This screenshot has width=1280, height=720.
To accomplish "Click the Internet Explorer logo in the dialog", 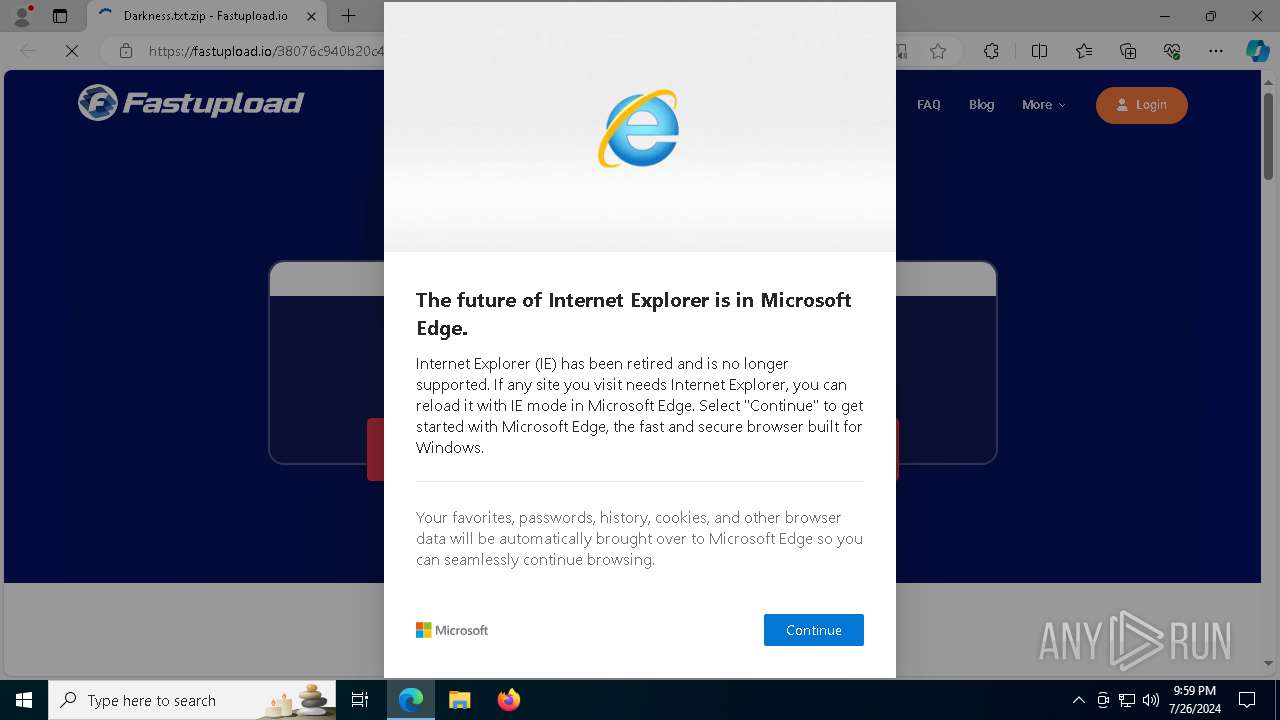I will [639, 129].
